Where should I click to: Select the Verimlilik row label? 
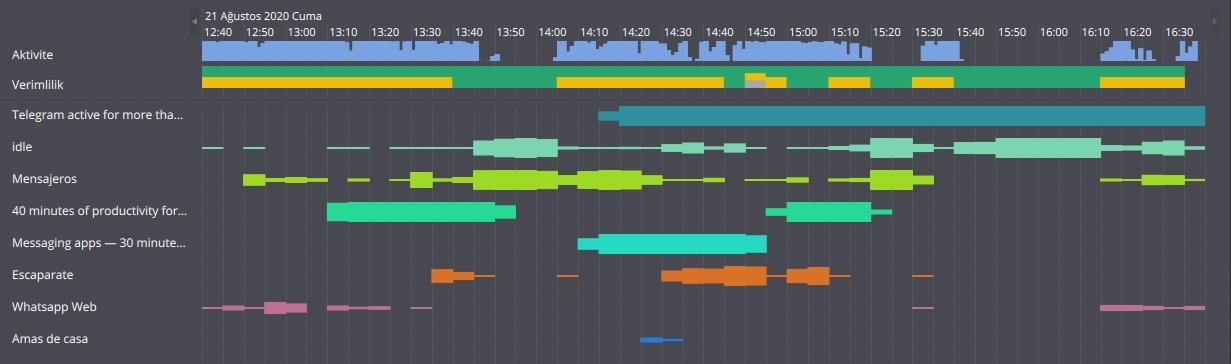[37, 85]
